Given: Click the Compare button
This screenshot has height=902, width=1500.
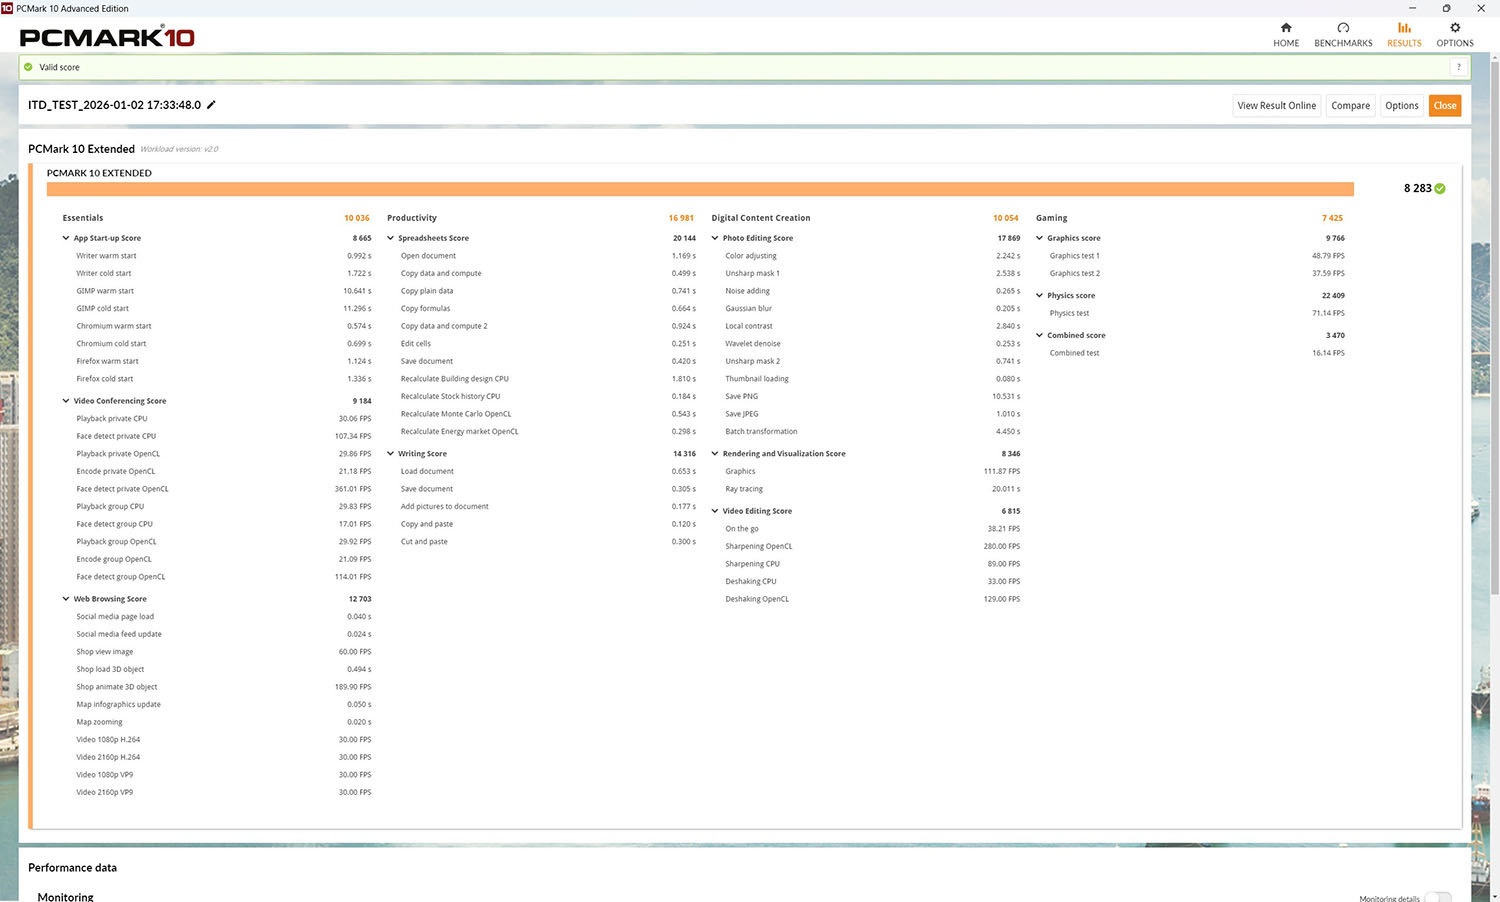Looking at the screenshot, I should [x=1350, y=106].
